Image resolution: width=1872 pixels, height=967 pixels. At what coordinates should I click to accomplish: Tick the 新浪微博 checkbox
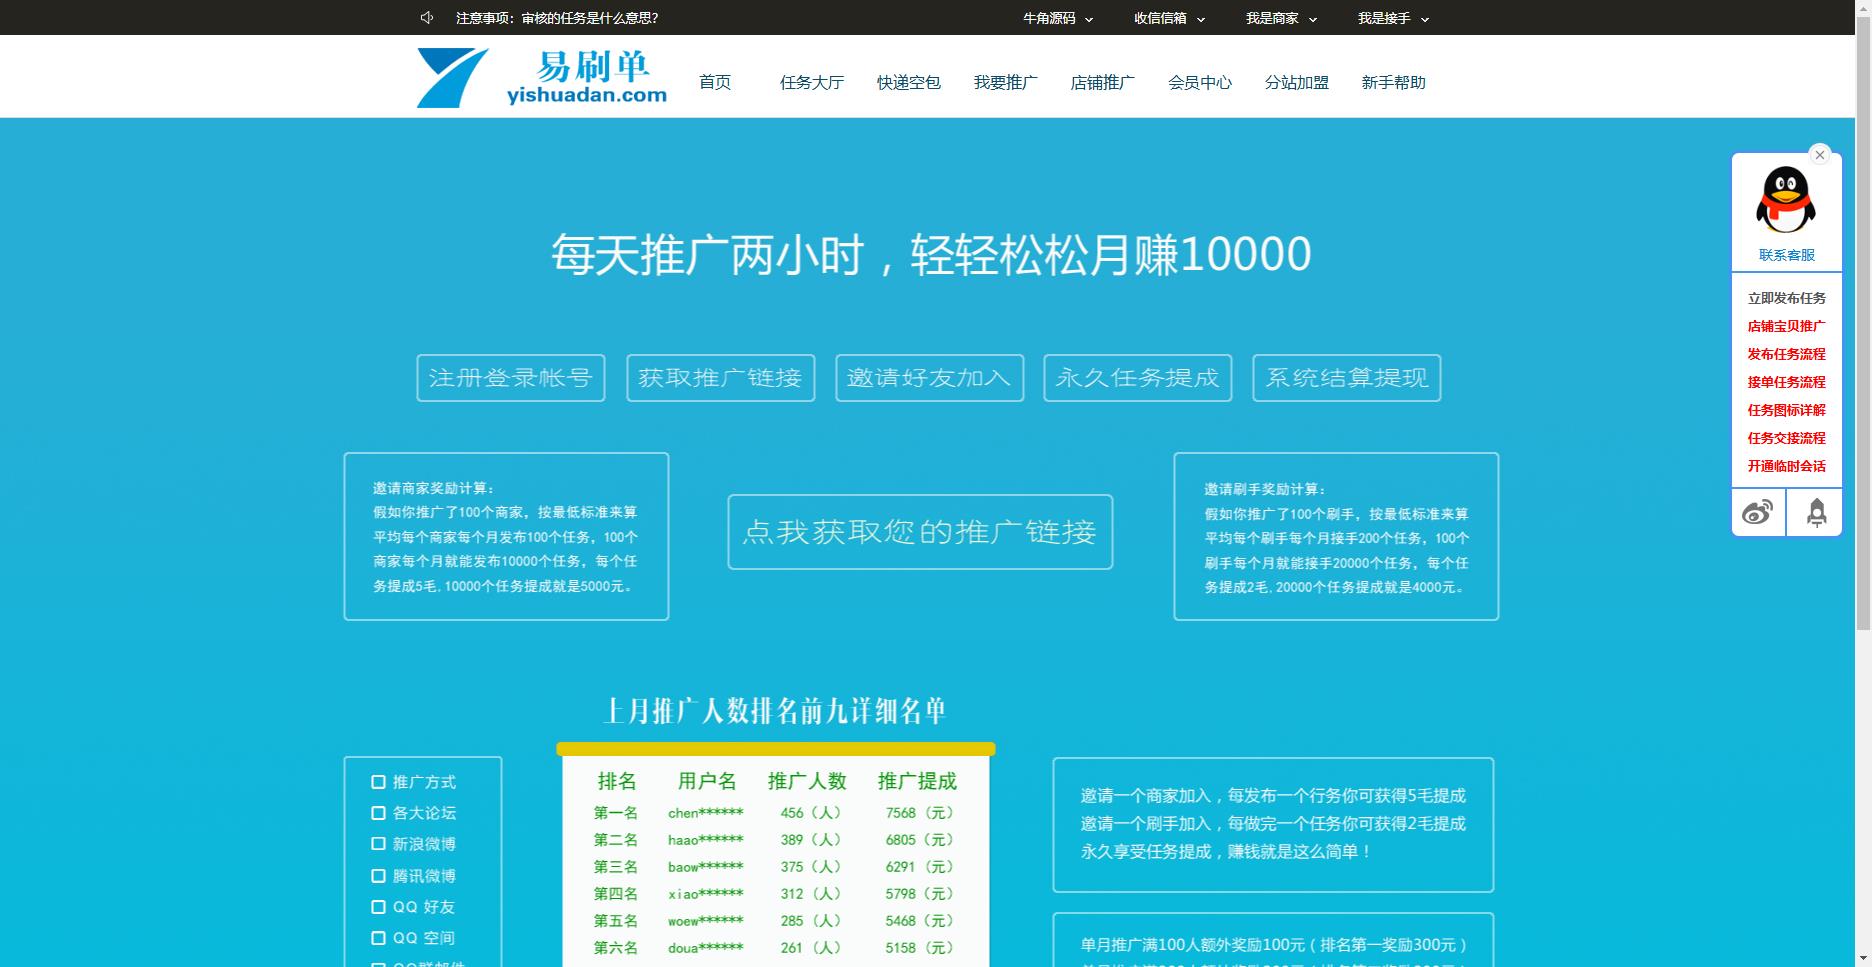pos(378,844)
